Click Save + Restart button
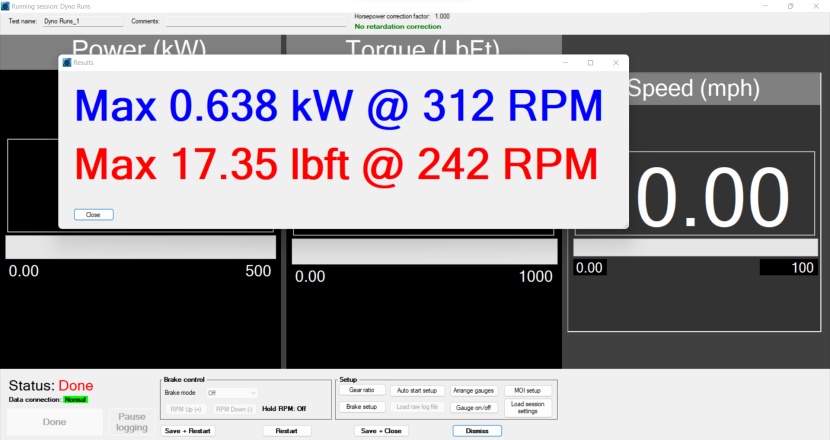830x440 pixels. pos(187,431)
